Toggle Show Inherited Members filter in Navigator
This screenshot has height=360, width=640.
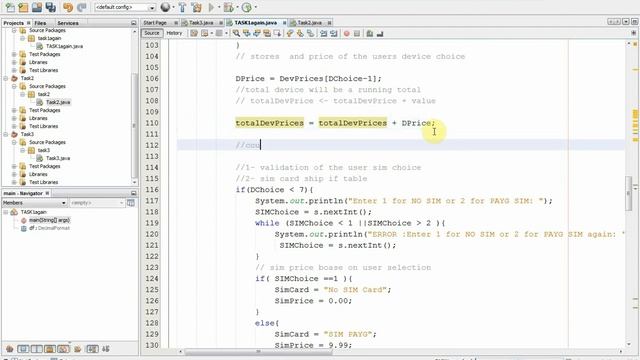[x=10, y=349]
